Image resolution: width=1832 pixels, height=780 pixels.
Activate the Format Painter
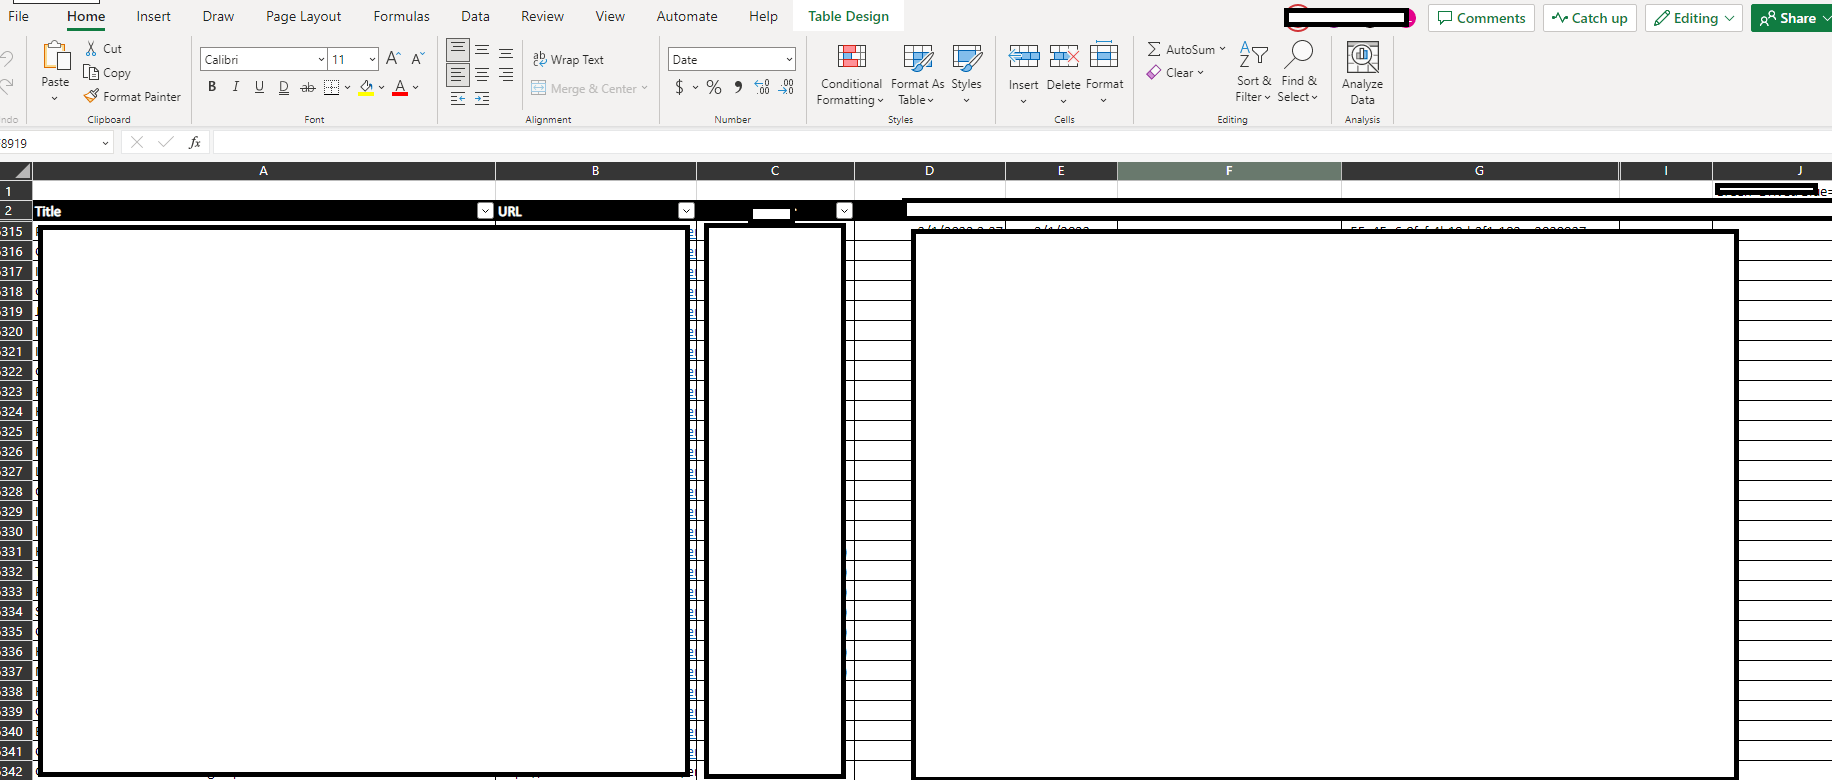[x=132, y=97]
